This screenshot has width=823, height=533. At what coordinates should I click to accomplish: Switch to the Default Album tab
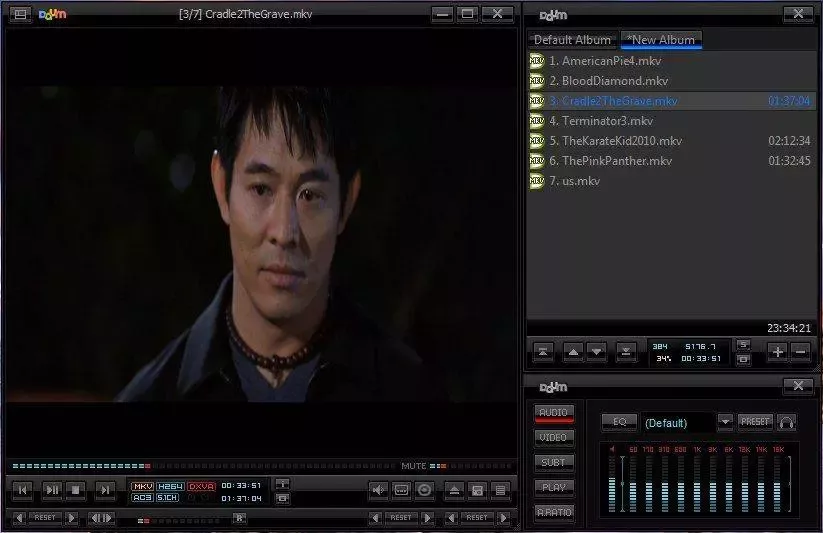tap(572, 40)
